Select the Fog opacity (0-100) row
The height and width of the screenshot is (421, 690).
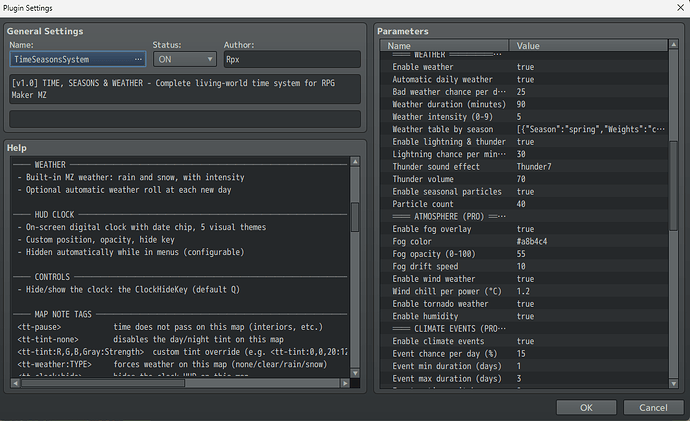pyautogui.click(x=524, y=254)
